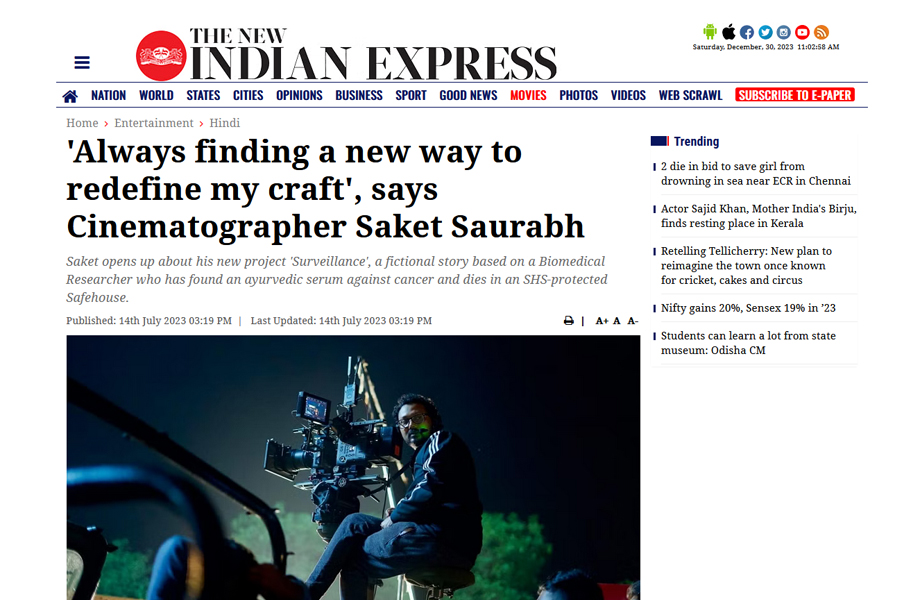The image size is (900, 600).
Task: Reset font size with middle A
Action: (x=616, y=321)
